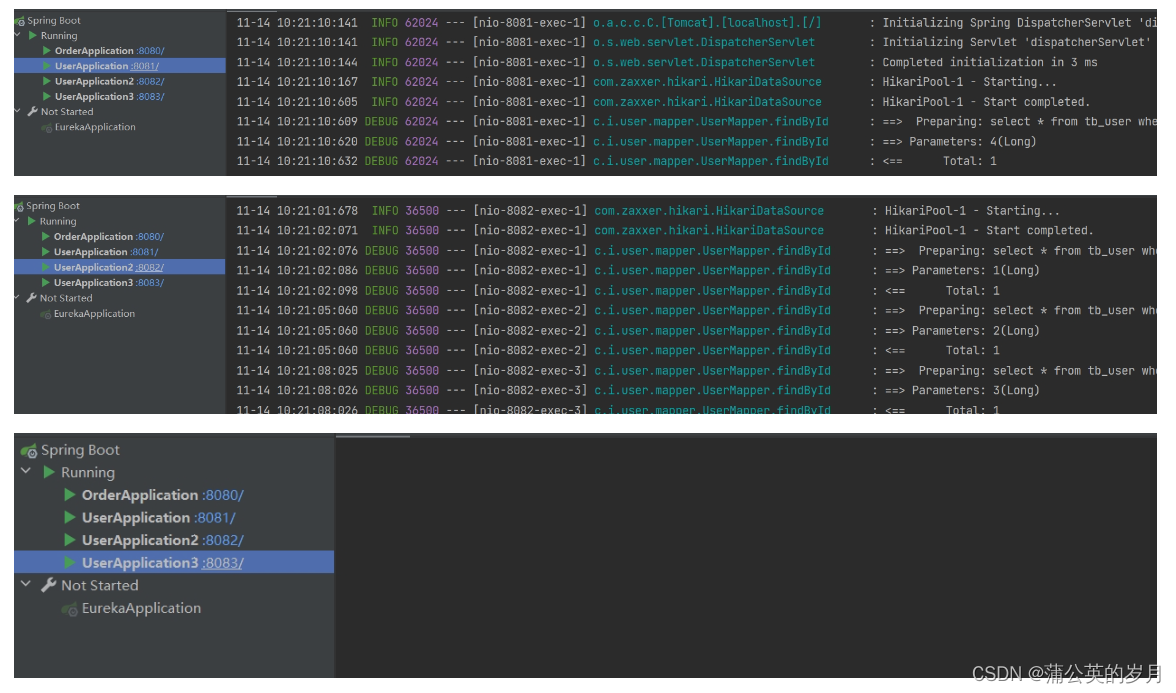This screenshot has width=1176, height=693.
Task: Click the 'Parameters: 2(Long)' log message in the middle panel
Action: [x=976, y=331]
